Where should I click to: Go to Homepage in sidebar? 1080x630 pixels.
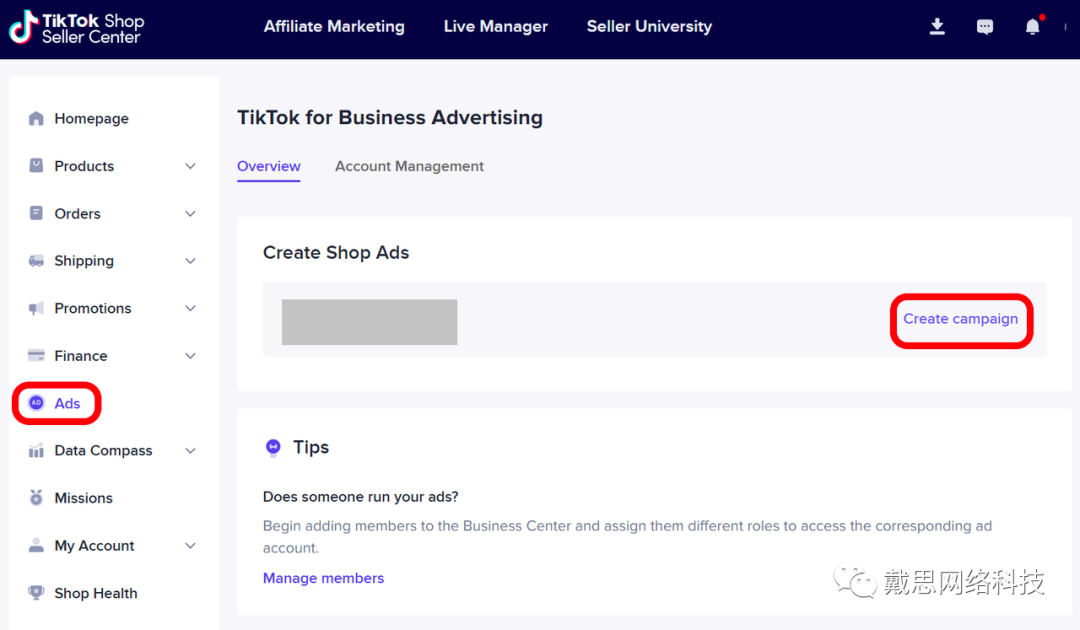click(92, 118)
